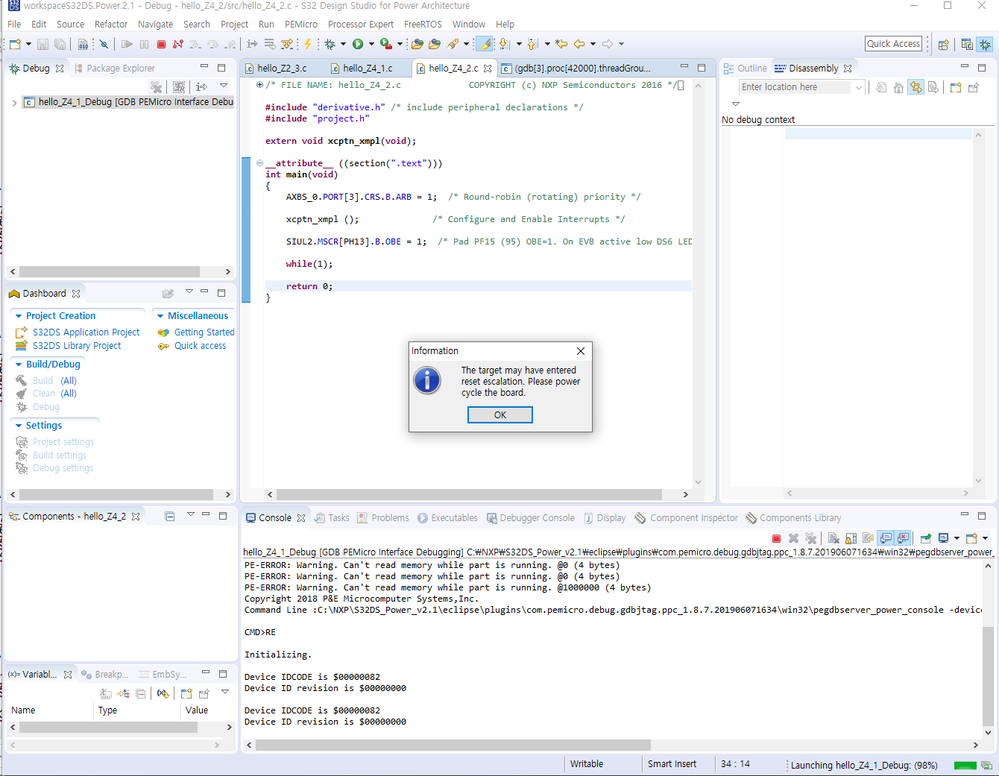Screen dimensions: 999x776
Task: Open the Getting Started link
Action: (204, 332)
